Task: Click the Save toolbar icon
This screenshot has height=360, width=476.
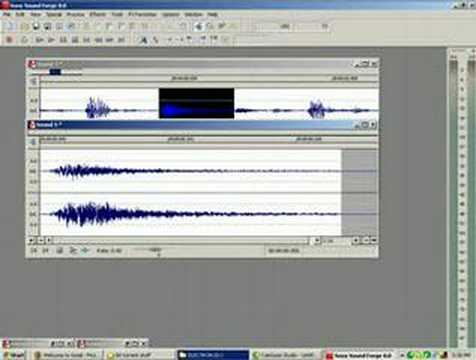Action: [36, 26]
